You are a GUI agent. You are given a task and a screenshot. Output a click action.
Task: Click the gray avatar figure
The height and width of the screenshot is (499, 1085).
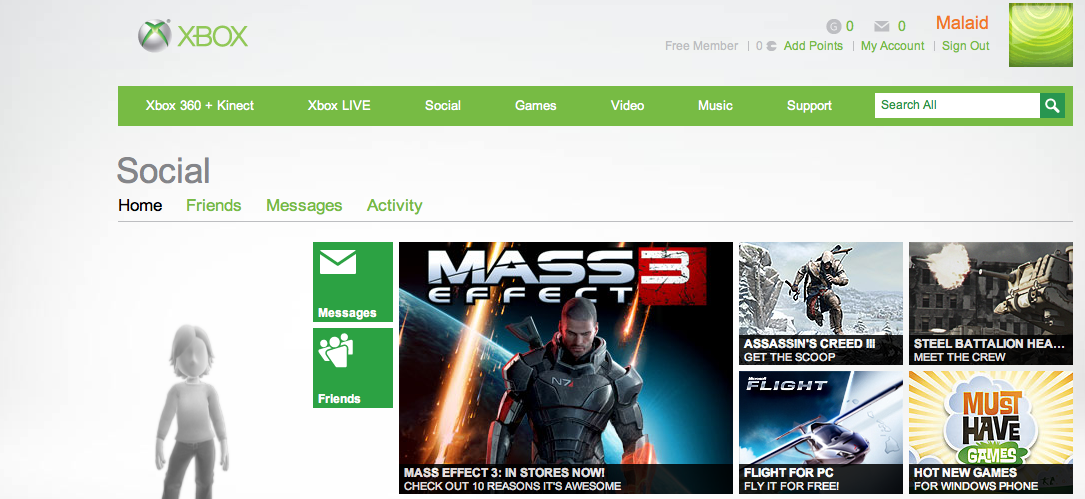coord(192,412)
